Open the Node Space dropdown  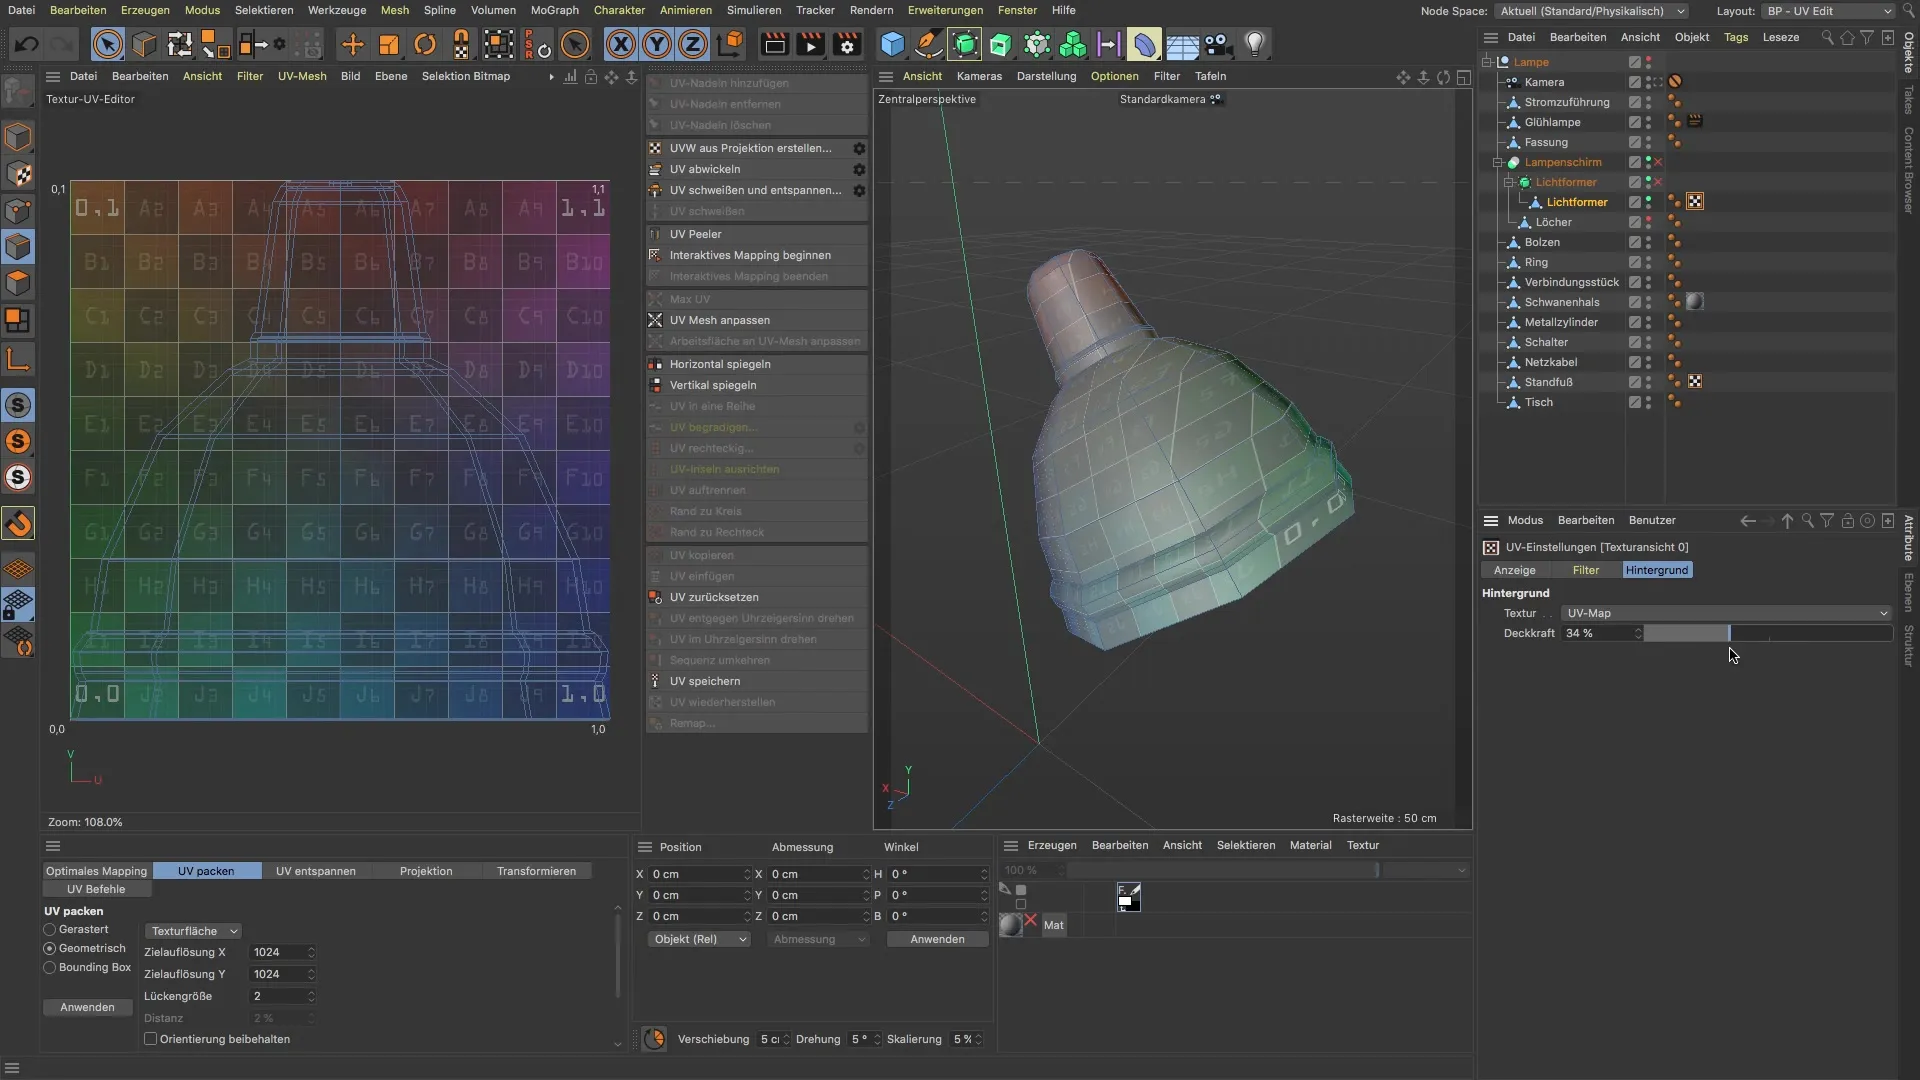point(1593,11)
